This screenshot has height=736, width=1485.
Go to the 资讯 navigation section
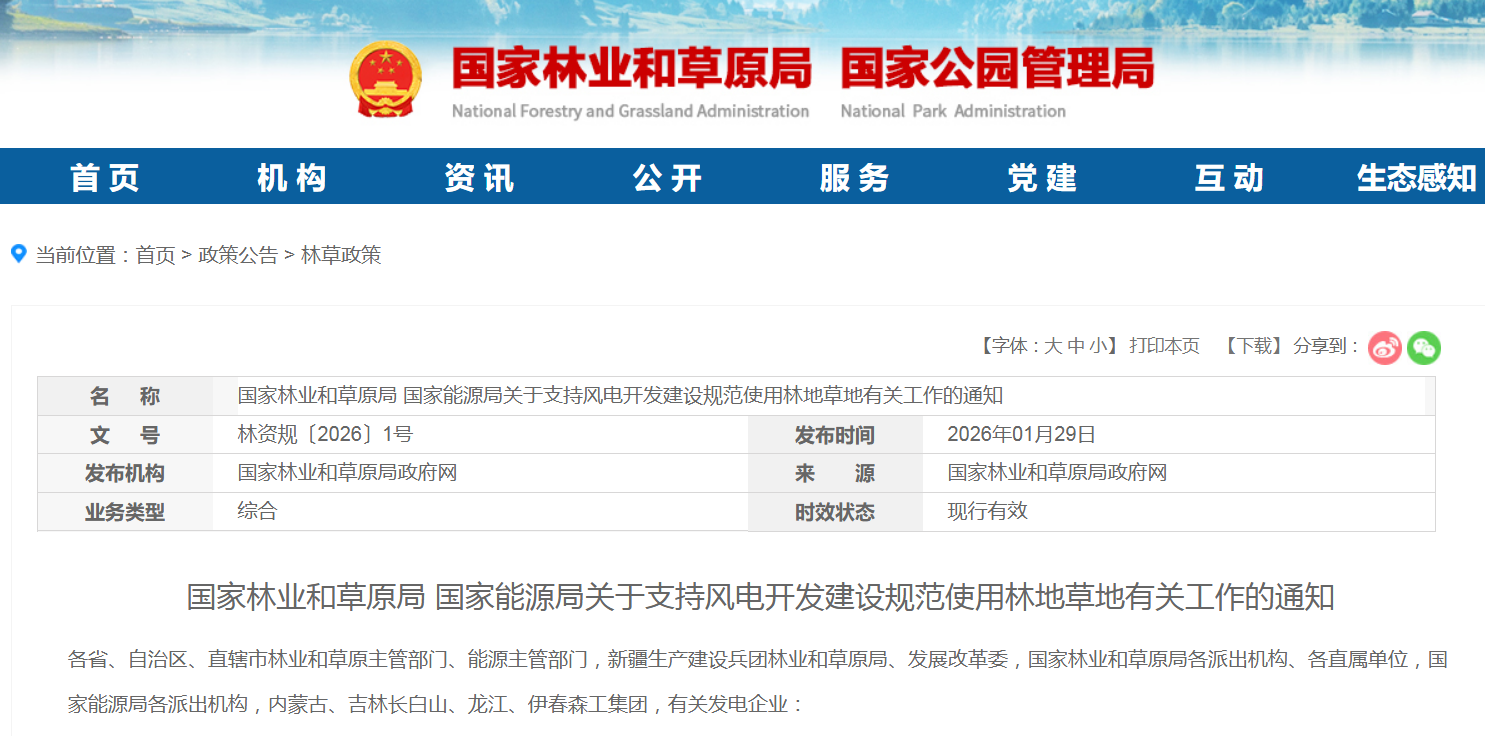point(480,178)
